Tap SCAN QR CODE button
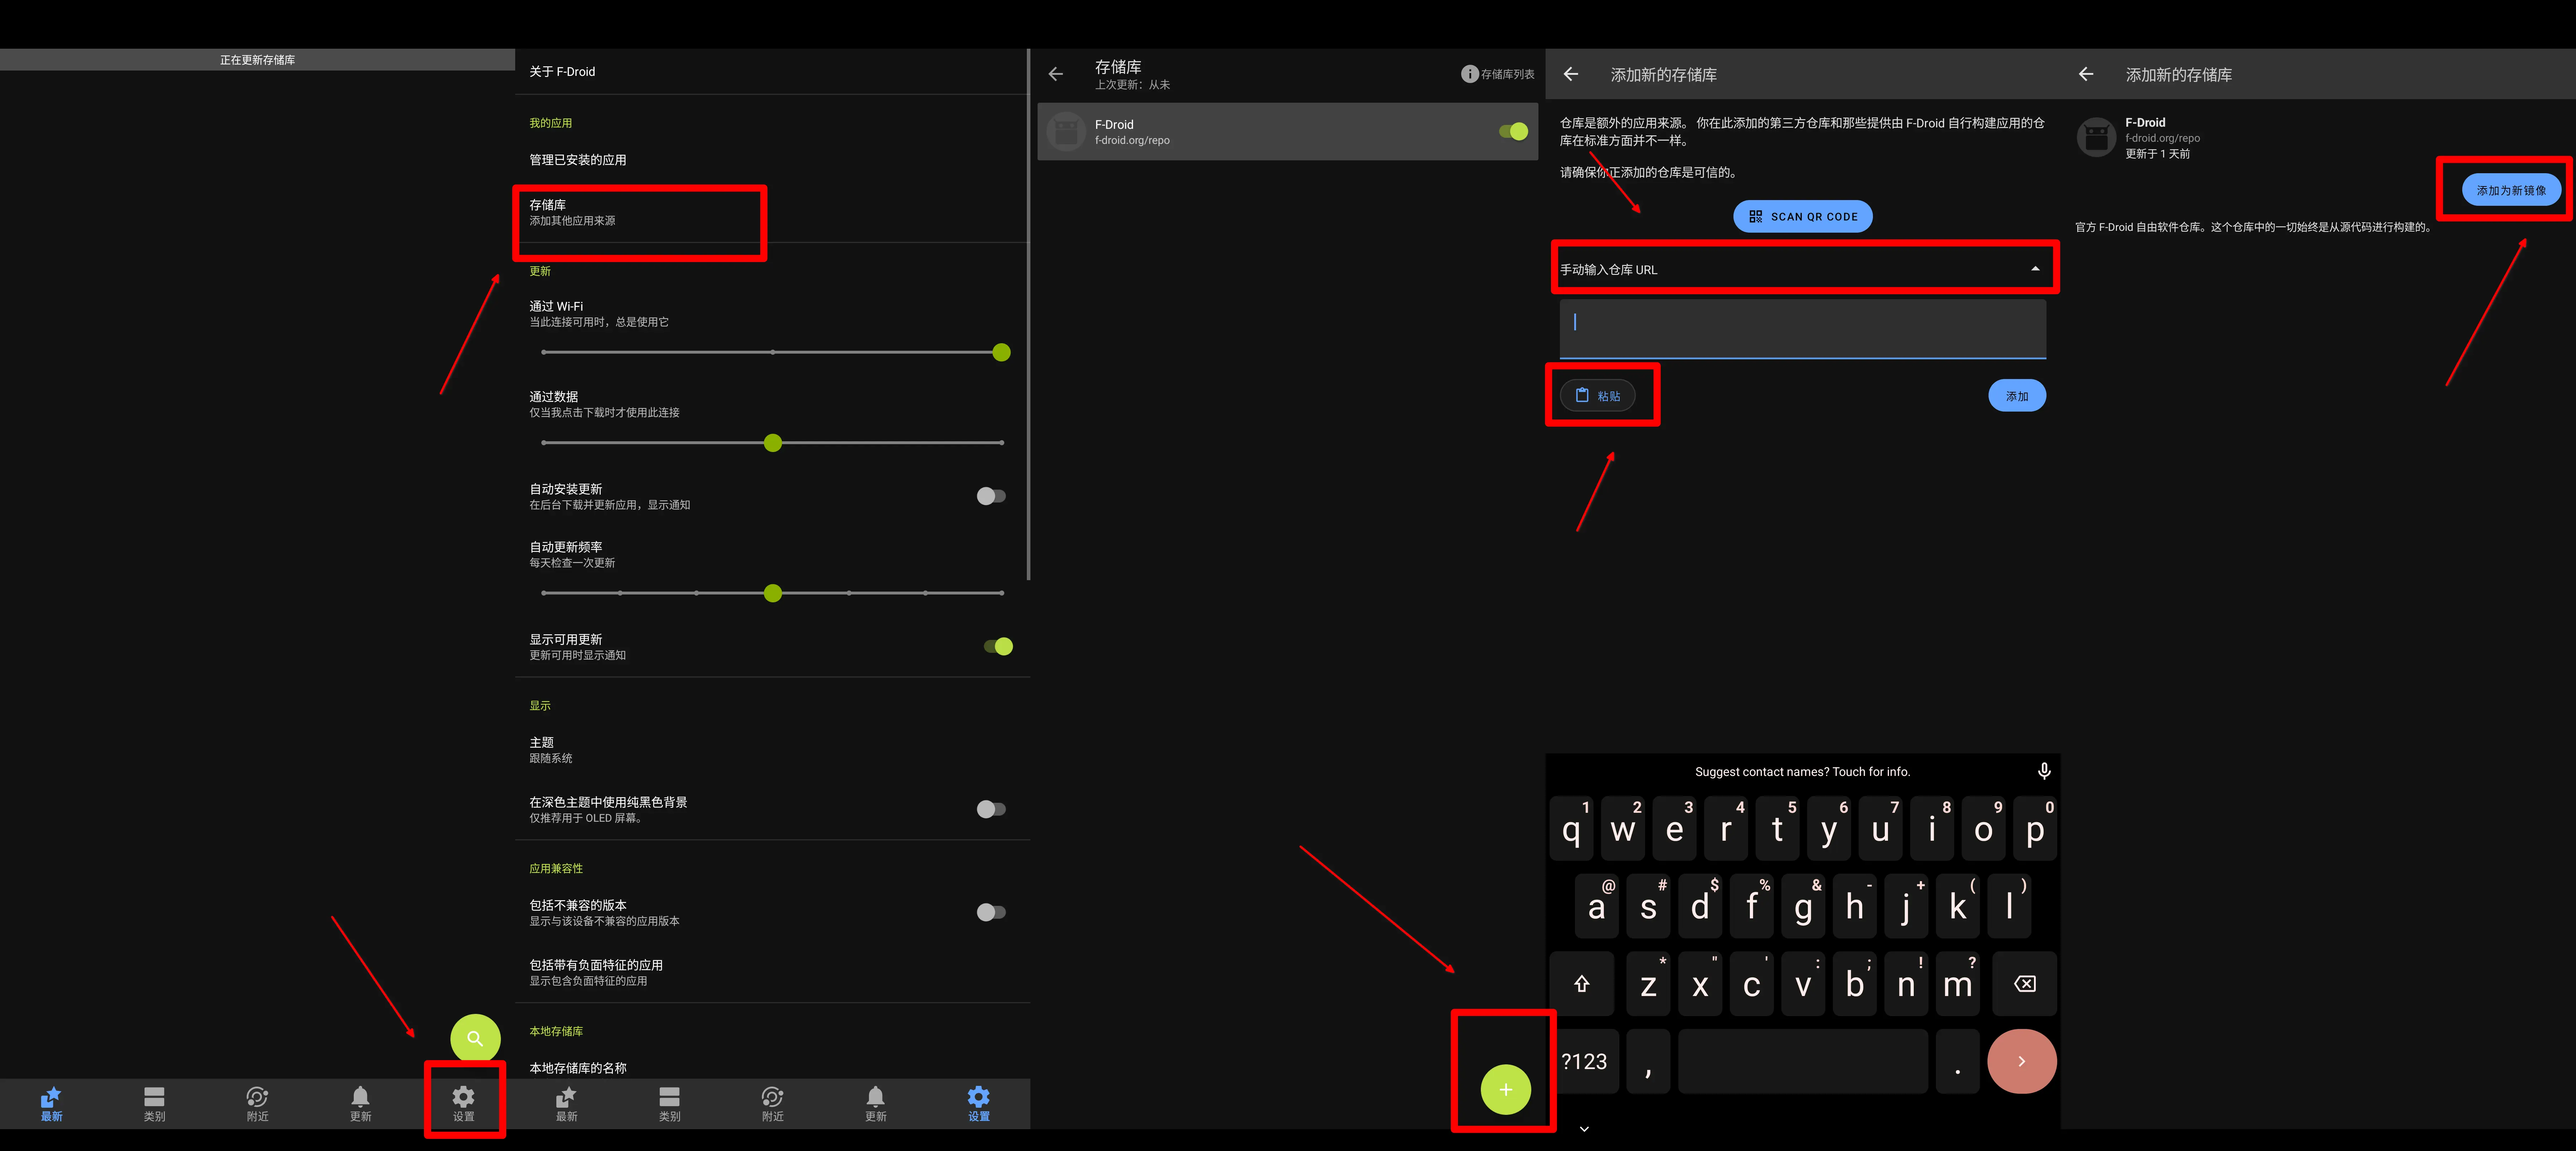The width and height of the screenshot is (2576, 1151). (1802, 216)
